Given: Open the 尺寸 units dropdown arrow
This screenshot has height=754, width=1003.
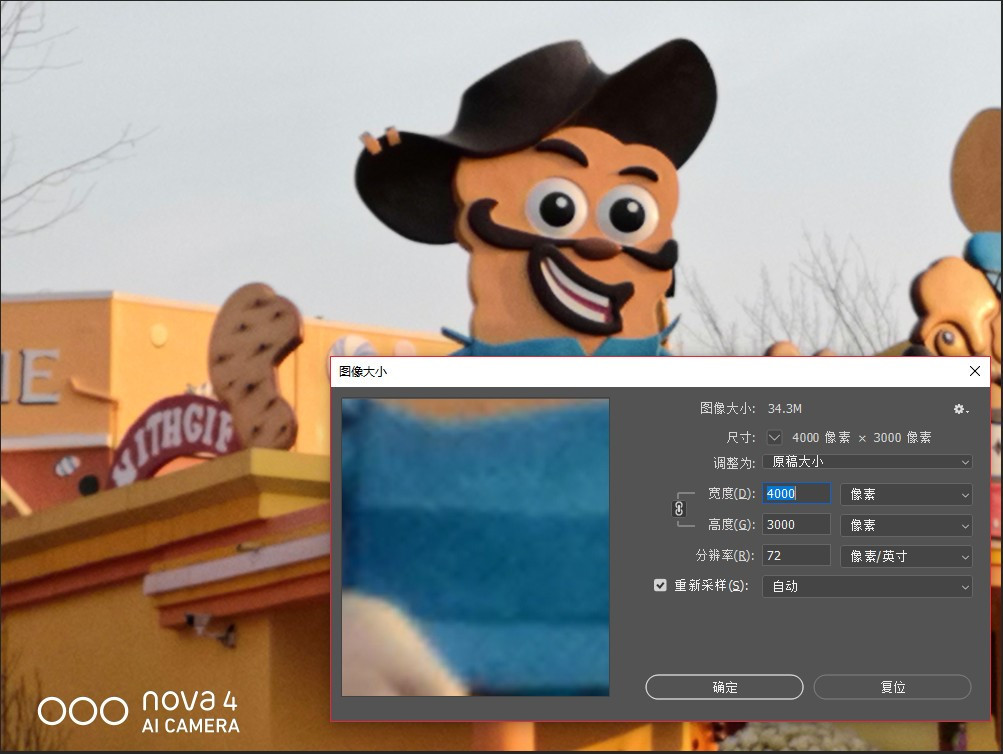Looking at the screenshot, I should click(774, 437).
